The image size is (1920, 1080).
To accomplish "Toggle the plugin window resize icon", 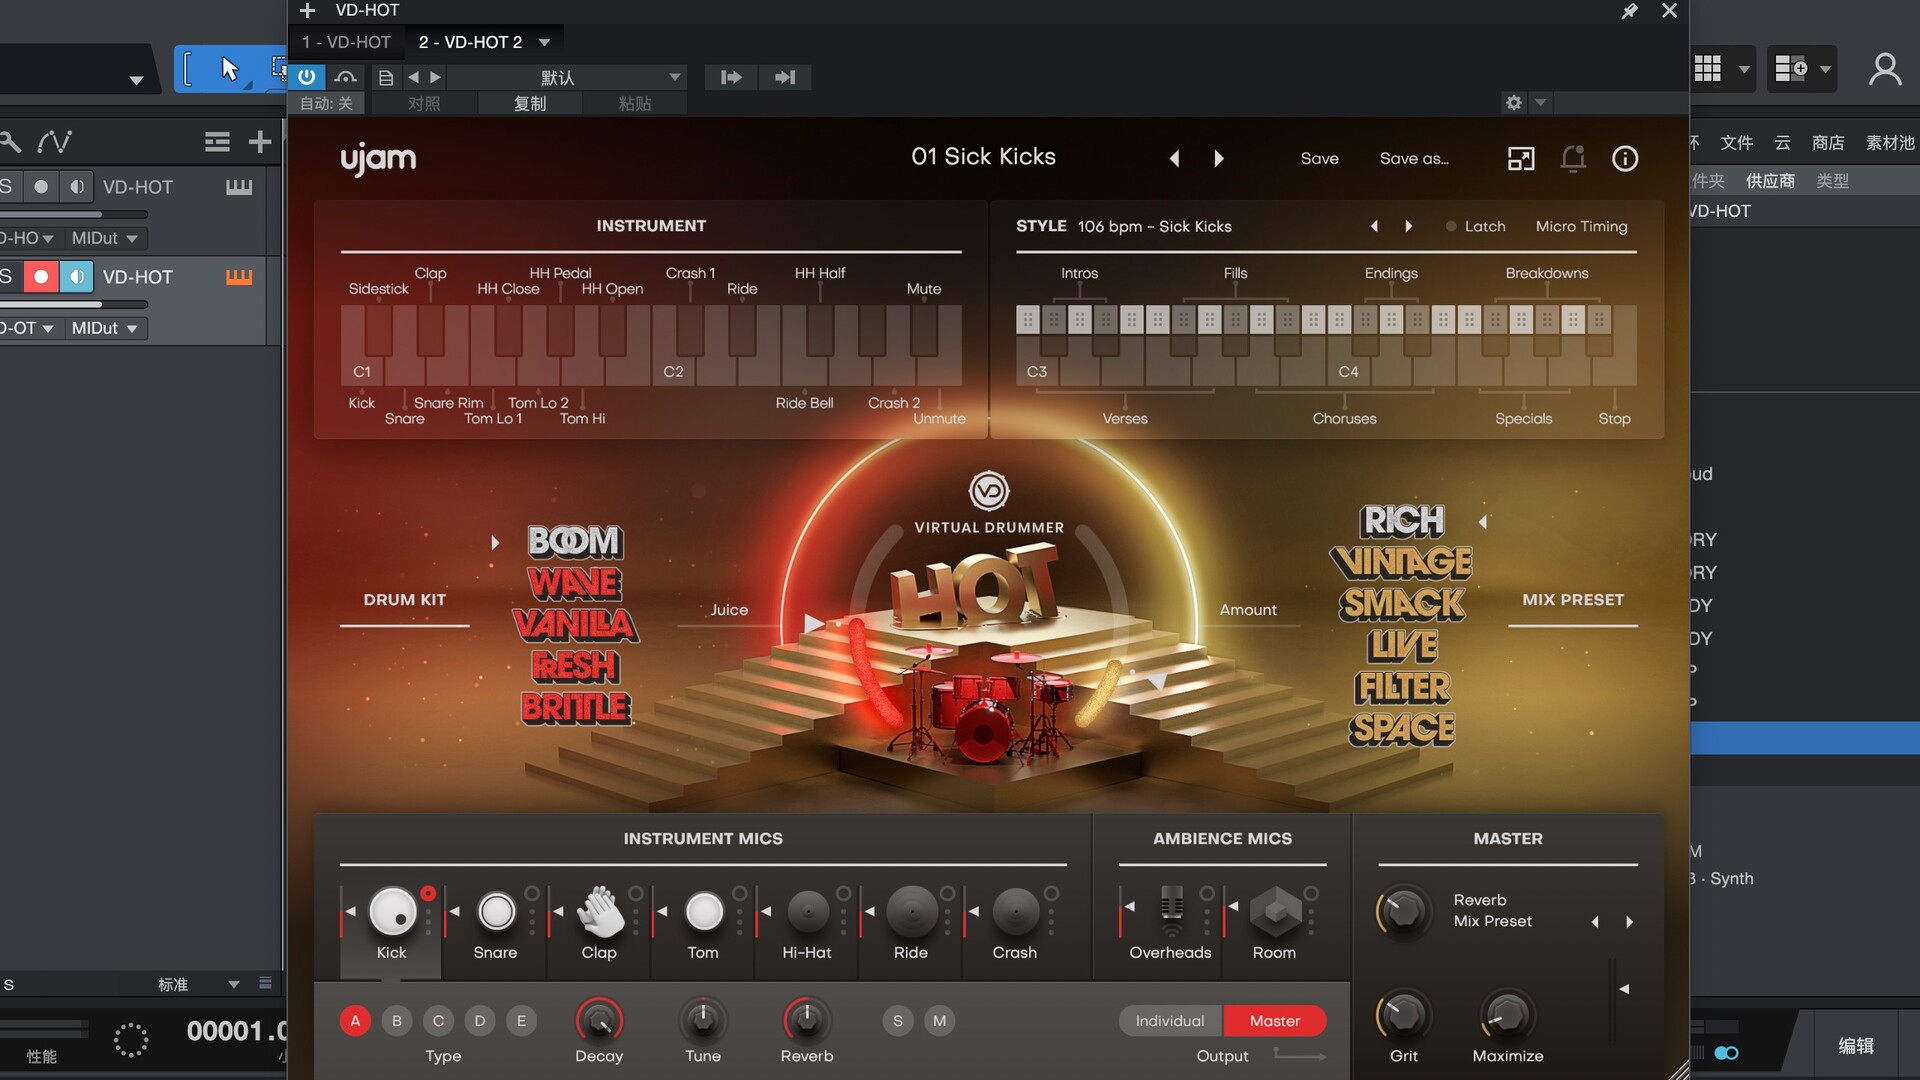I will coord(1521,158).
